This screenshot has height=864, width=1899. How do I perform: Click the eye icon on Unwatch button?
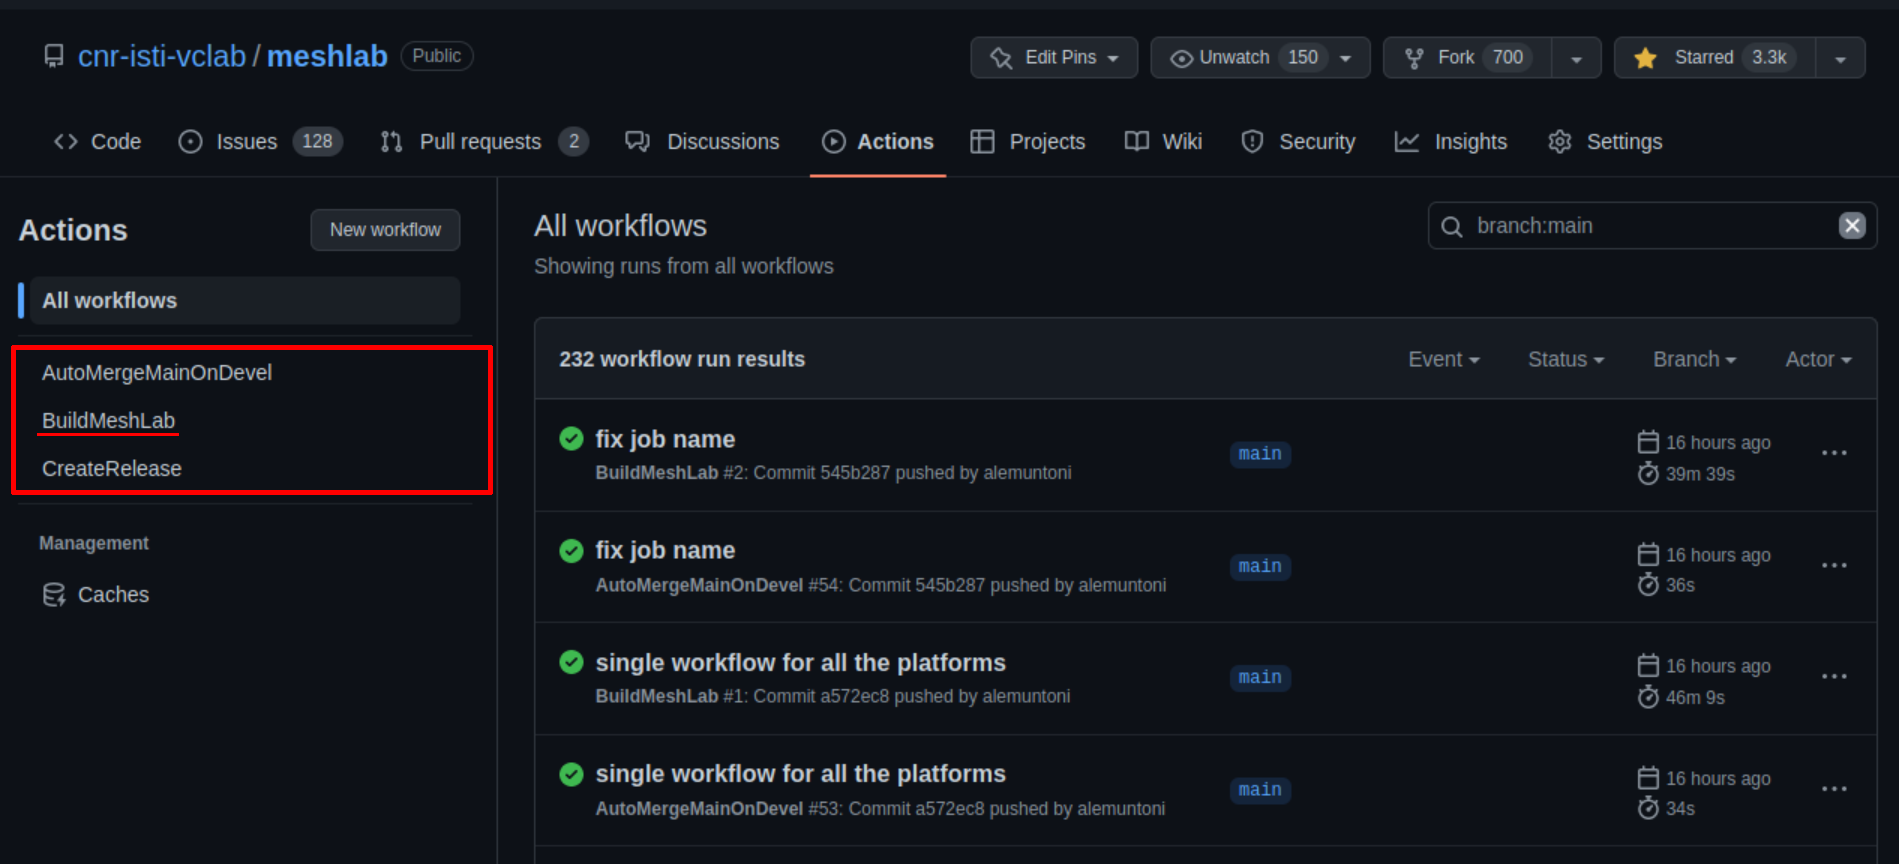point(1181,59)
